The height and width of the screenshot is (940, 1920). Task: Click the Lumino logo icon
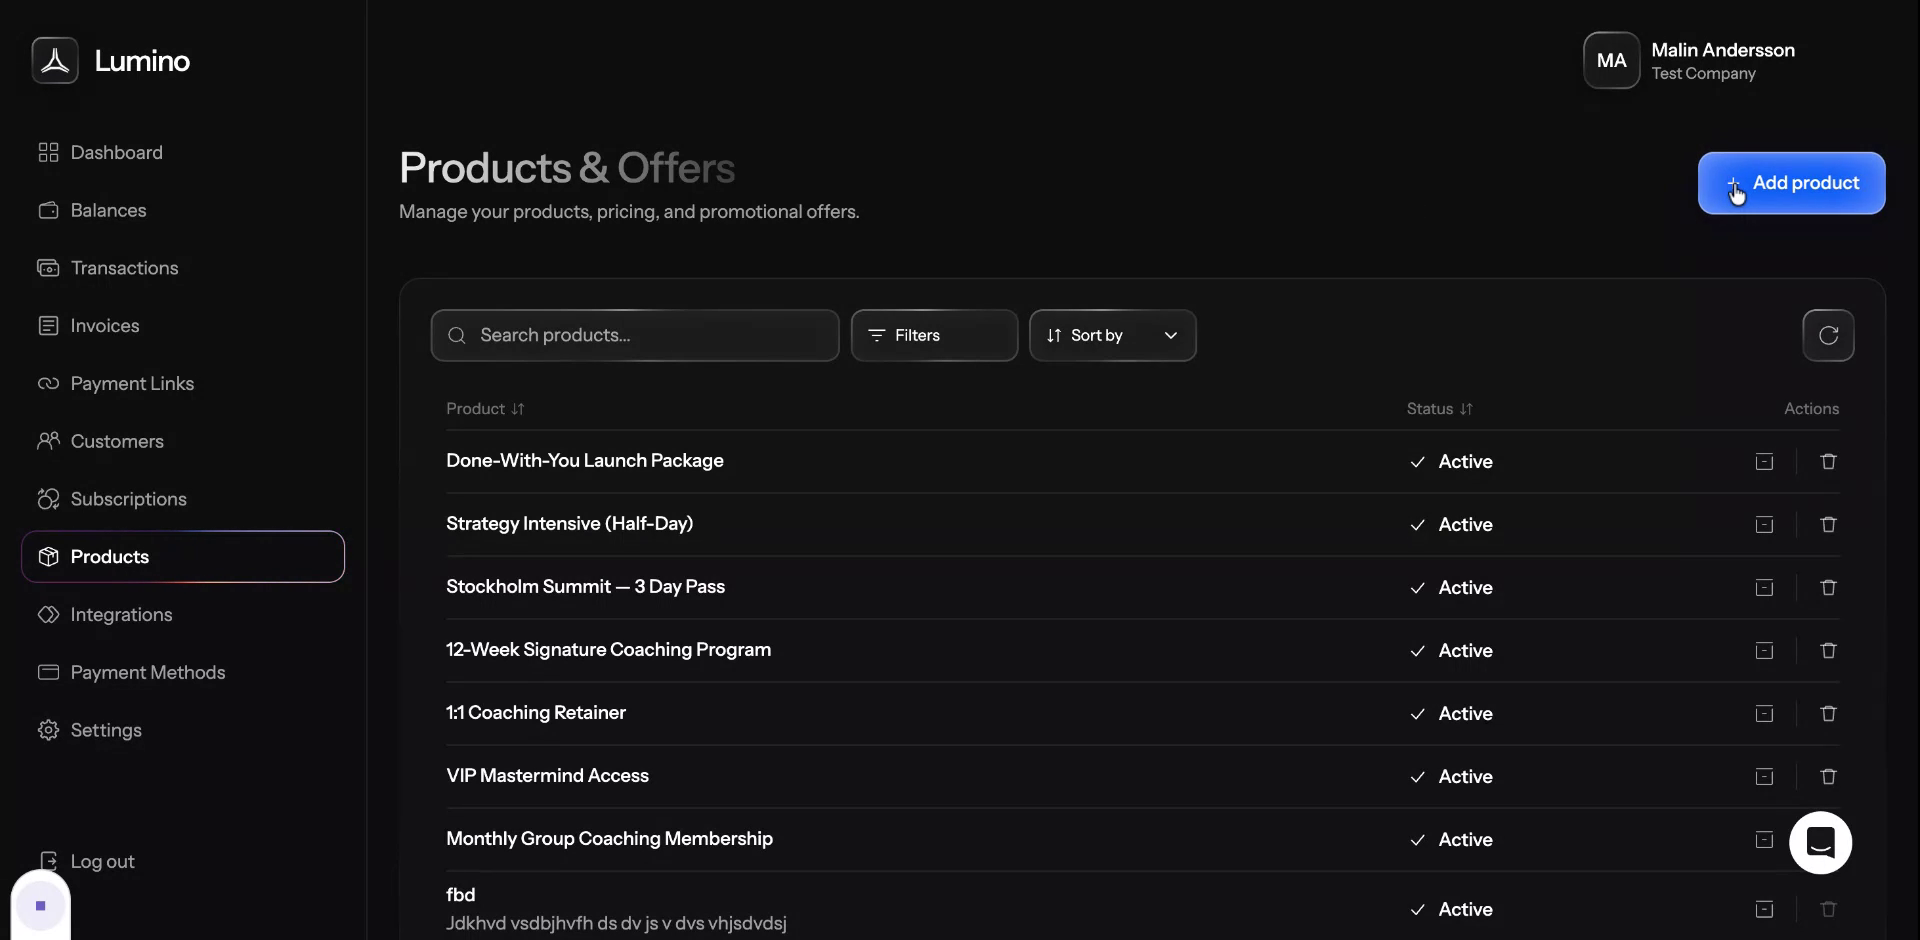pyautogui.click(x=55, y=60)
